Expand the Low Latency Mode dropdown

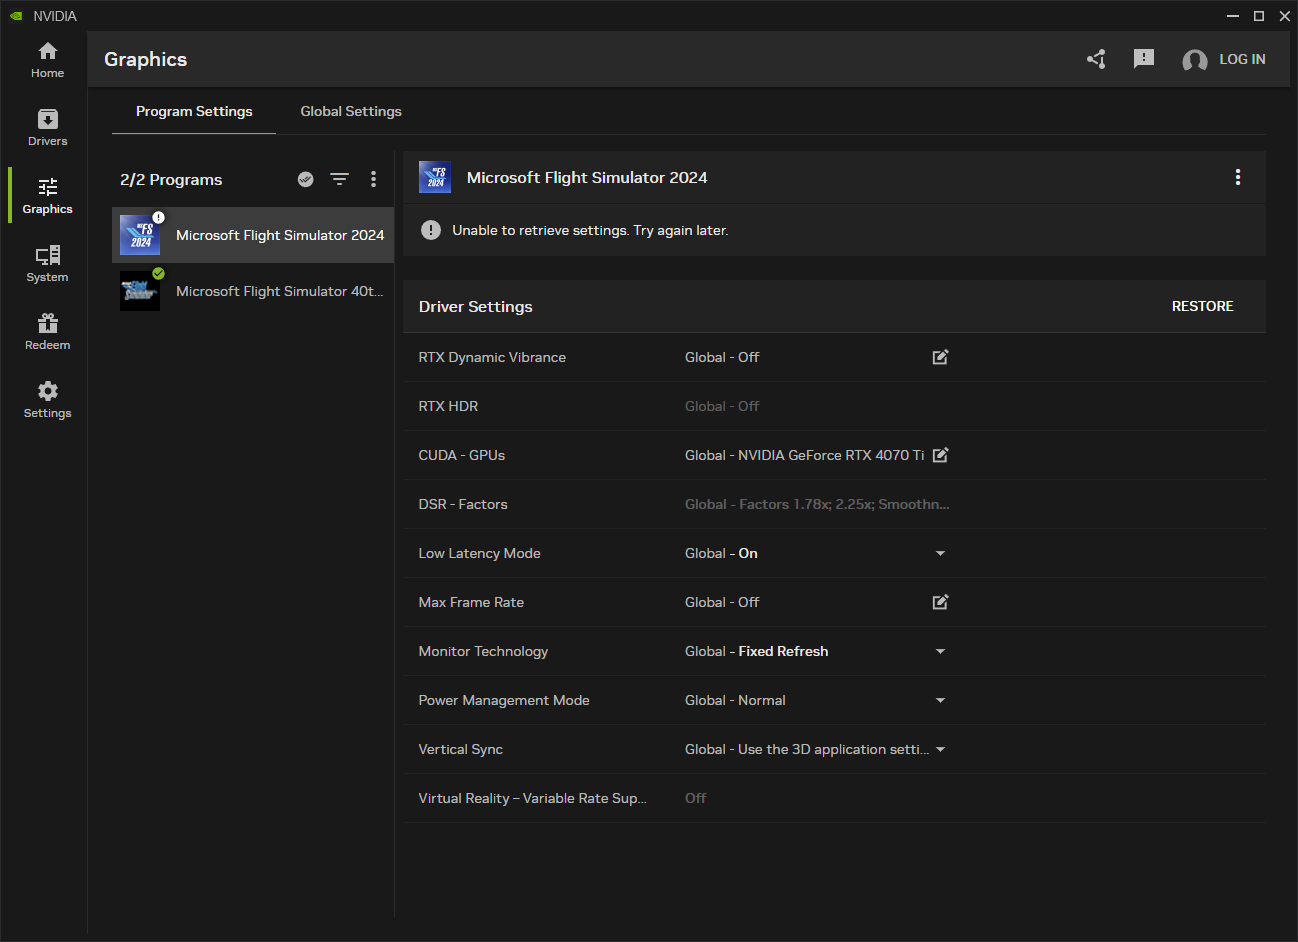click(x=940, y=553)
